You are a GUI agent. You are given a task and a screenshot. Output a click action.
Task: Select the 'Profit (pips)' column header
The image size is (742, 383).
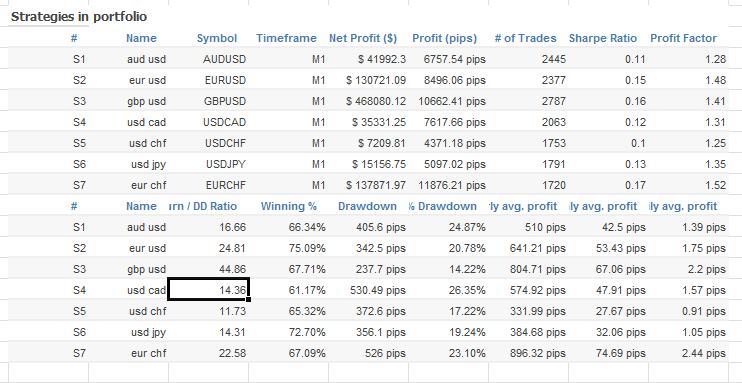[444, 38]
